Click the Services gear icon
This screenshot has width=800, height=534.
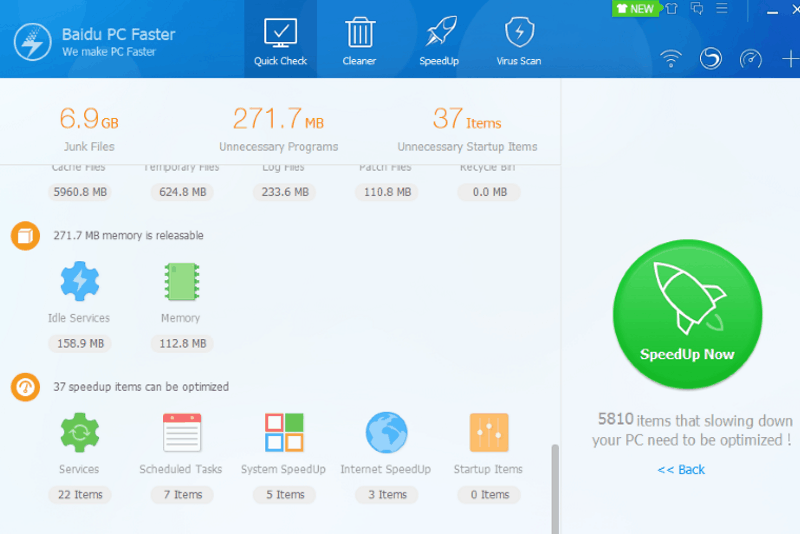pos(80,433)
